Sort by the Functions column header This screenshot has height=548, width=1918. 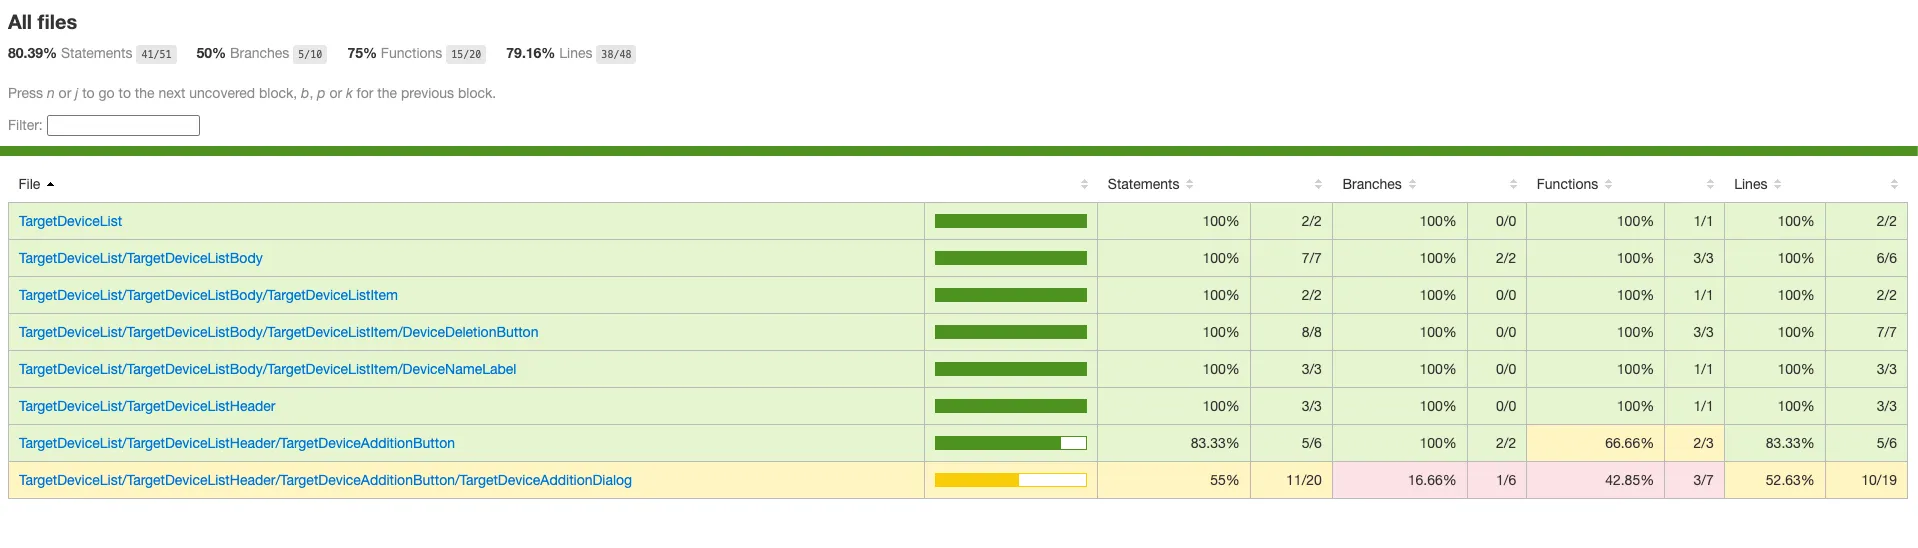point(1567,185)
